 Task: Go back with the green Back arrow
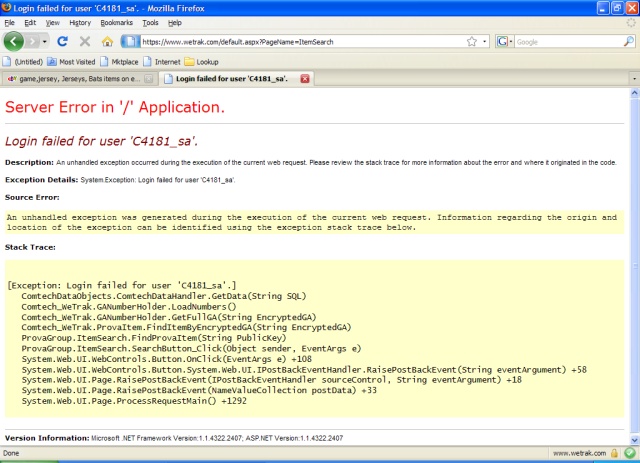[13, 41]
